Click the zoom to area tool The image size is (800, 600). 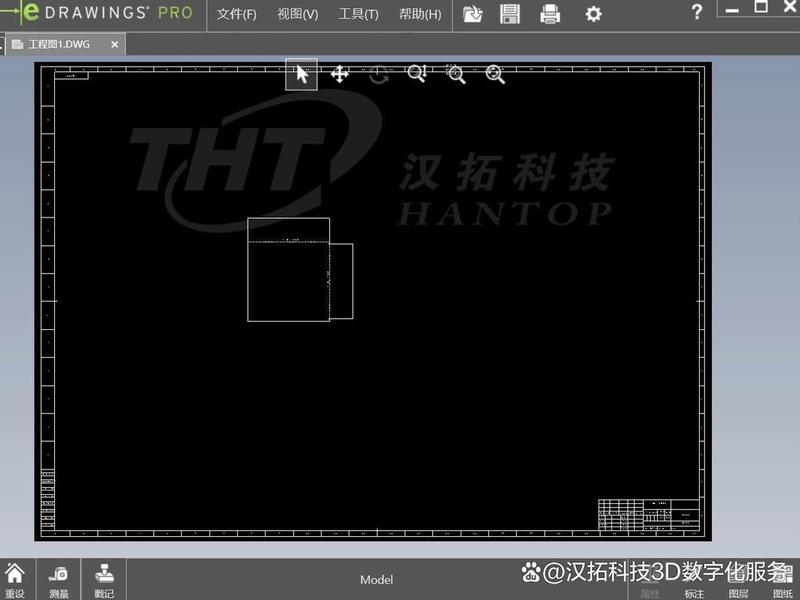pos(456,74)
